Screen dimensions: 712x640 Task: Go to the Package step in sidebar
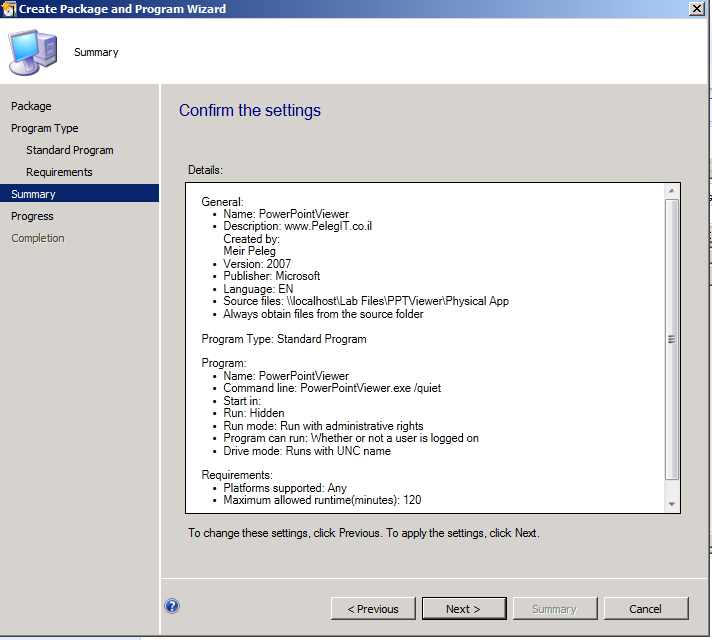coord(31,106)
